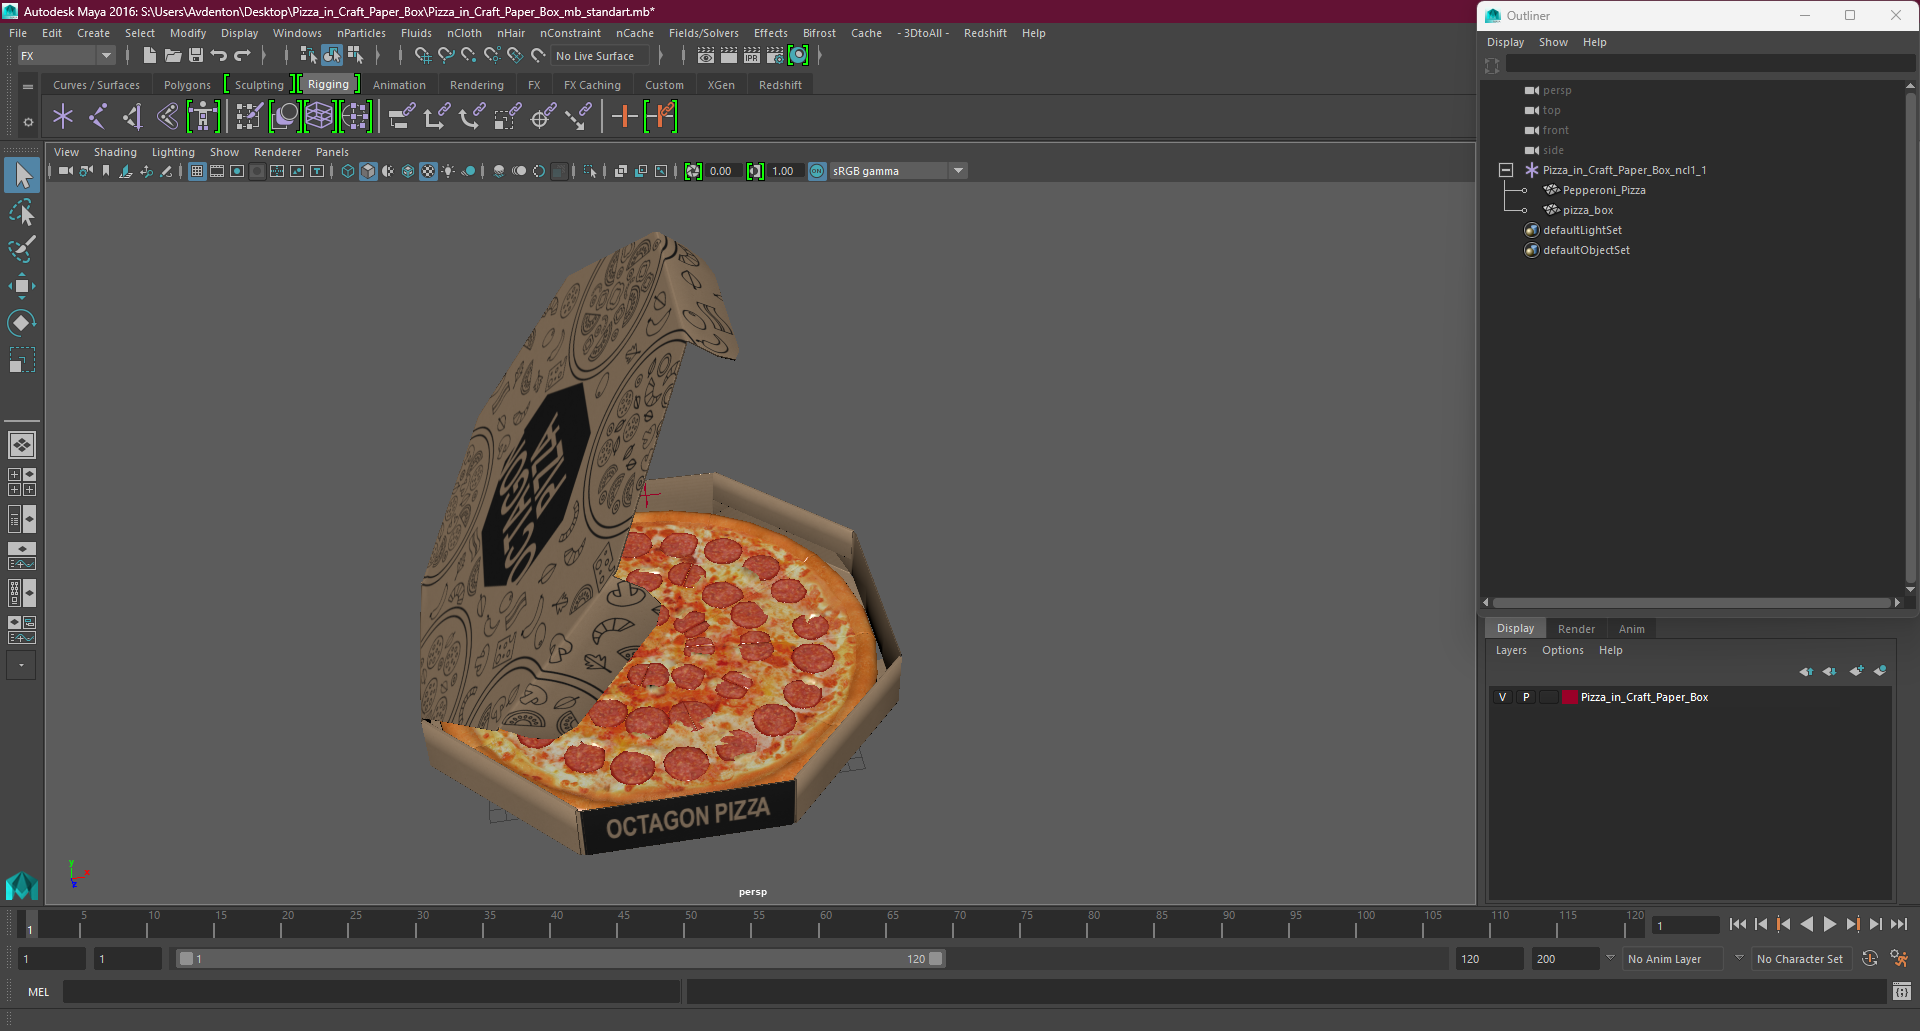Image resolution: width=1920 pixels, height=1031 pixels.
Task: Toggle textured display in viewport toolbar
Action: pyautogui.click(x=428, y=171)
